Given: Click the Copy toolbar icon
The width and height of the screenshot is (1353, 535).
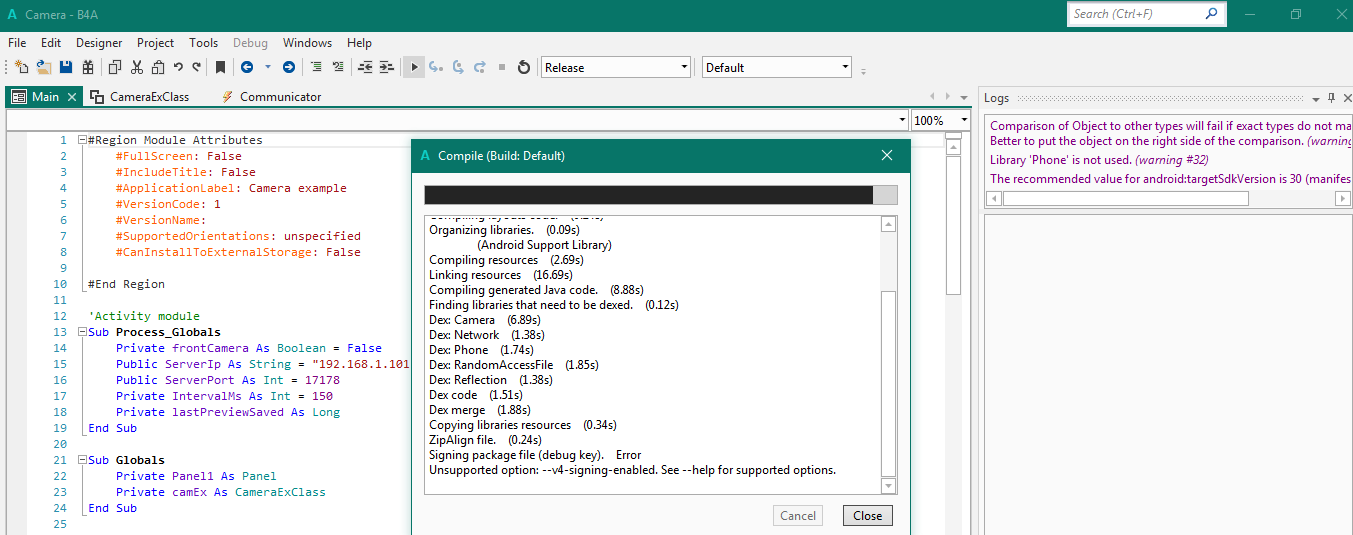Looking at the screenshot, I should point(115,67).
